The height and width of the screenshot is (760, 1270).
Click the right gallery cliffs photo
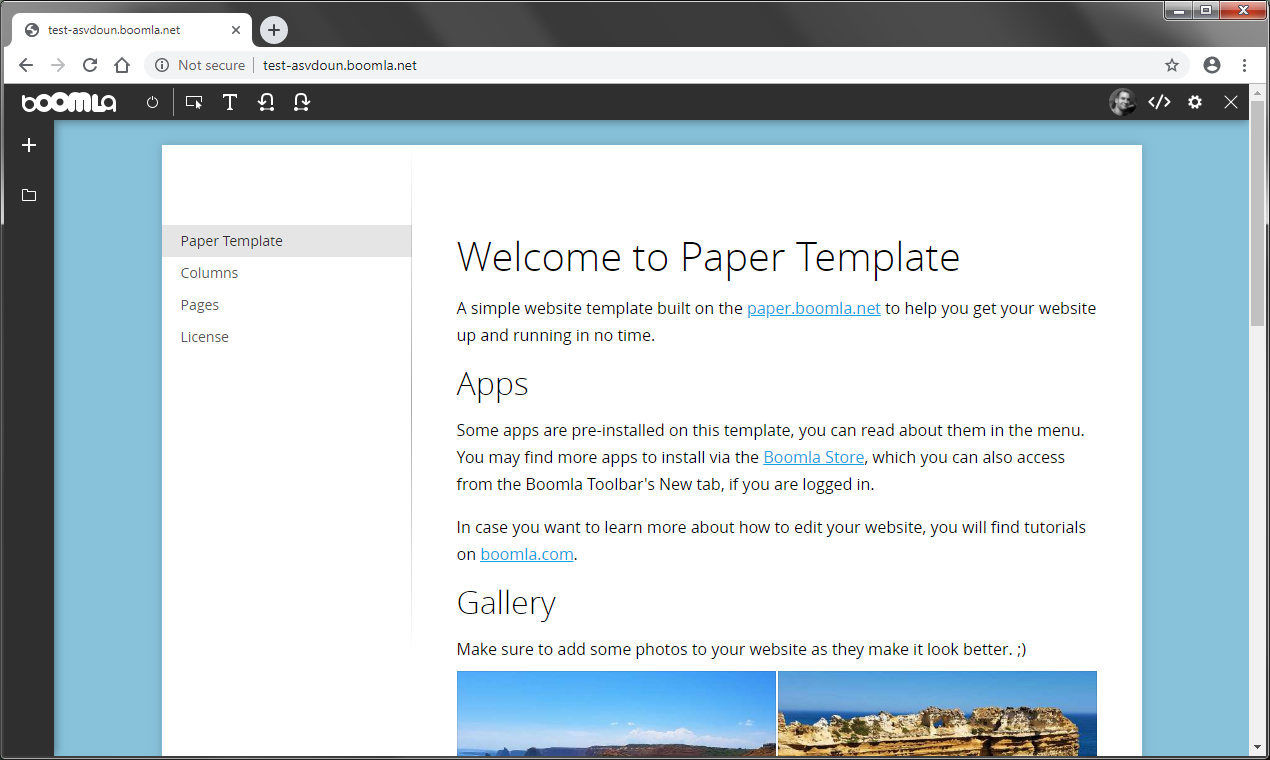point(937,713)
